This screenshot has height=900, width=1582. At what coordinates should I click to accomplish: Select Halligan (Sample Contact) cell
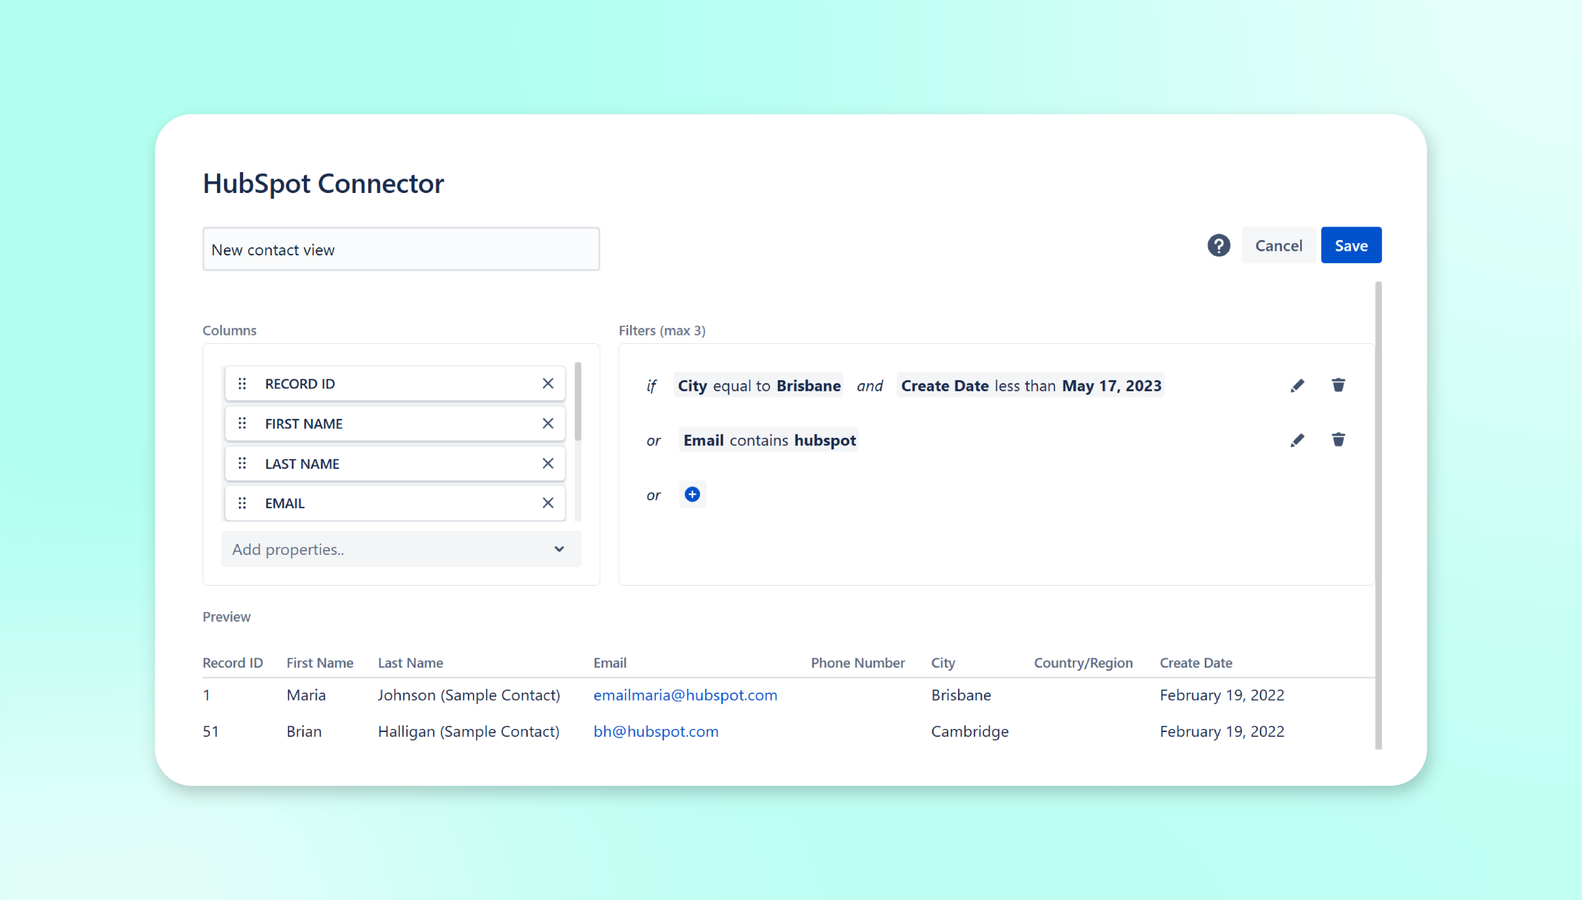coord(469,731)
